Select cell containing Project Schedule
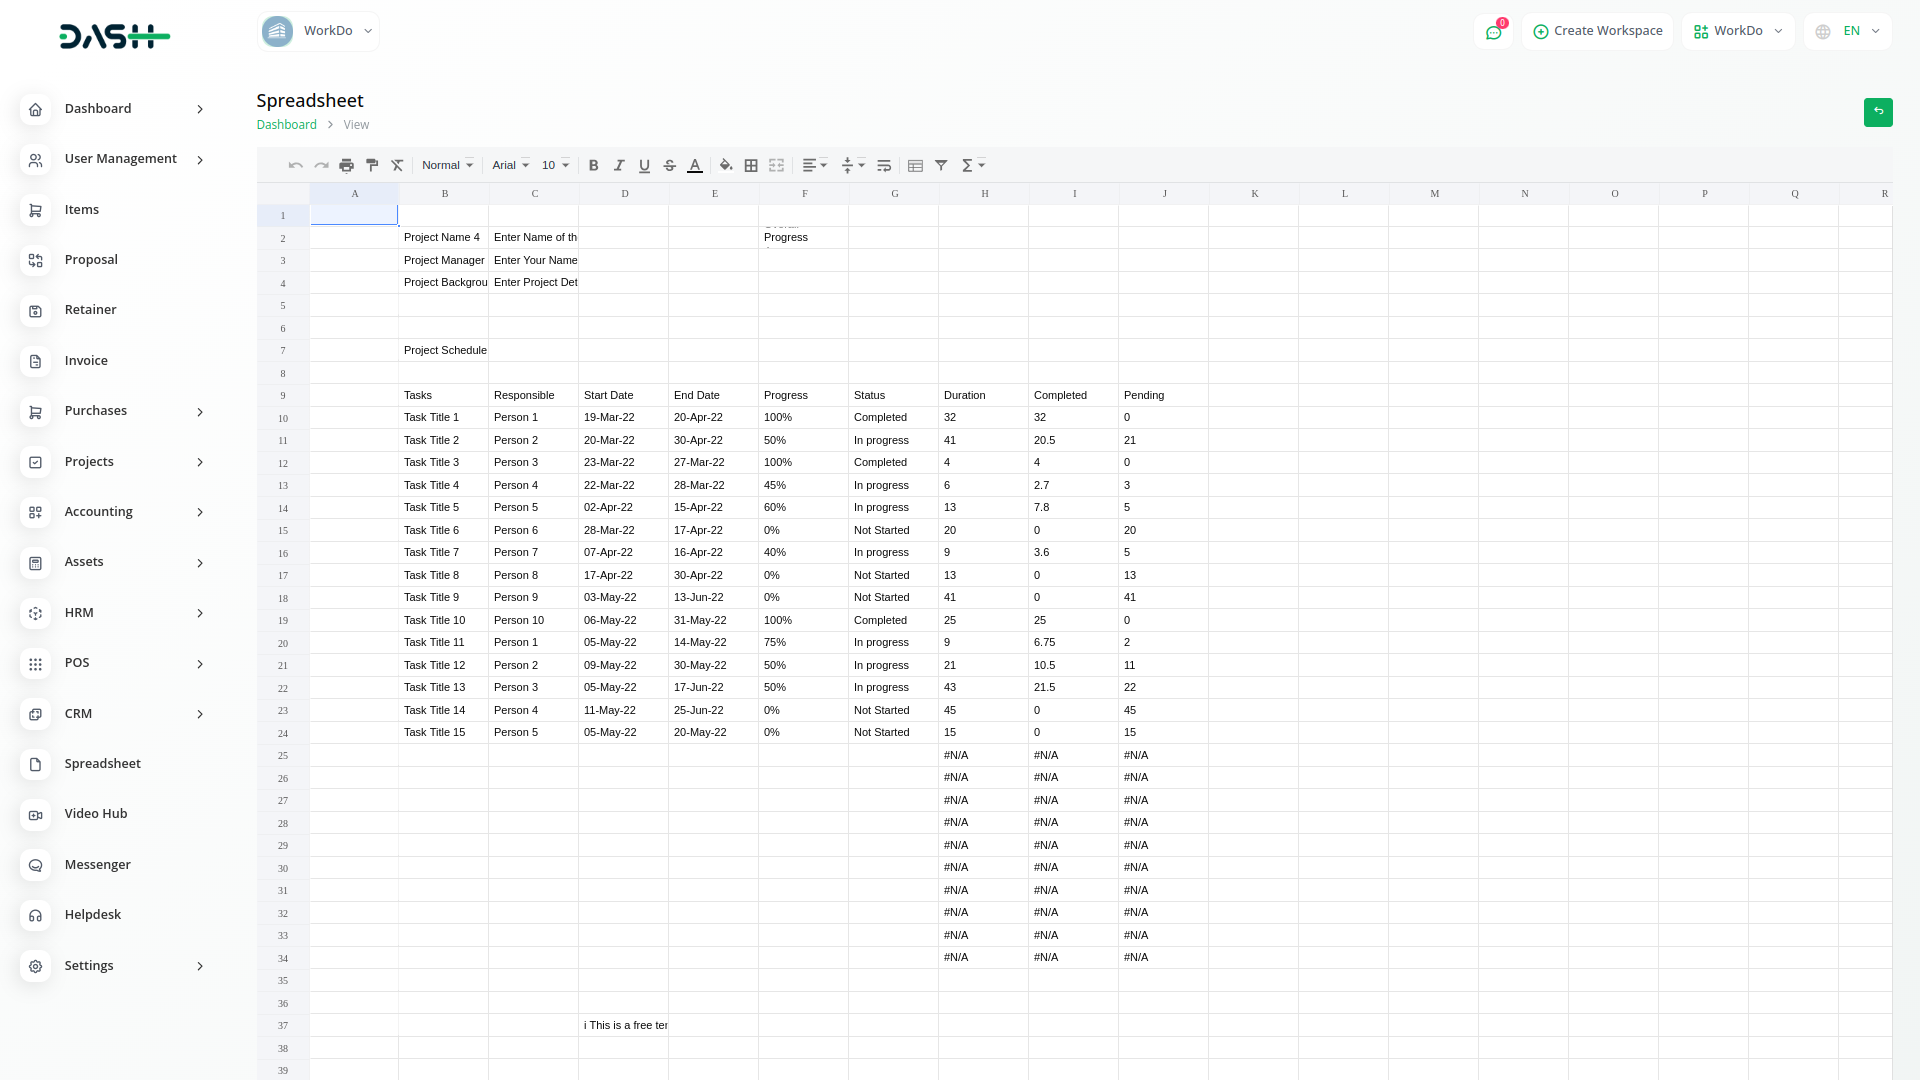The height and width of the screenshot is (1080, 1920). (x=444, y=350)
